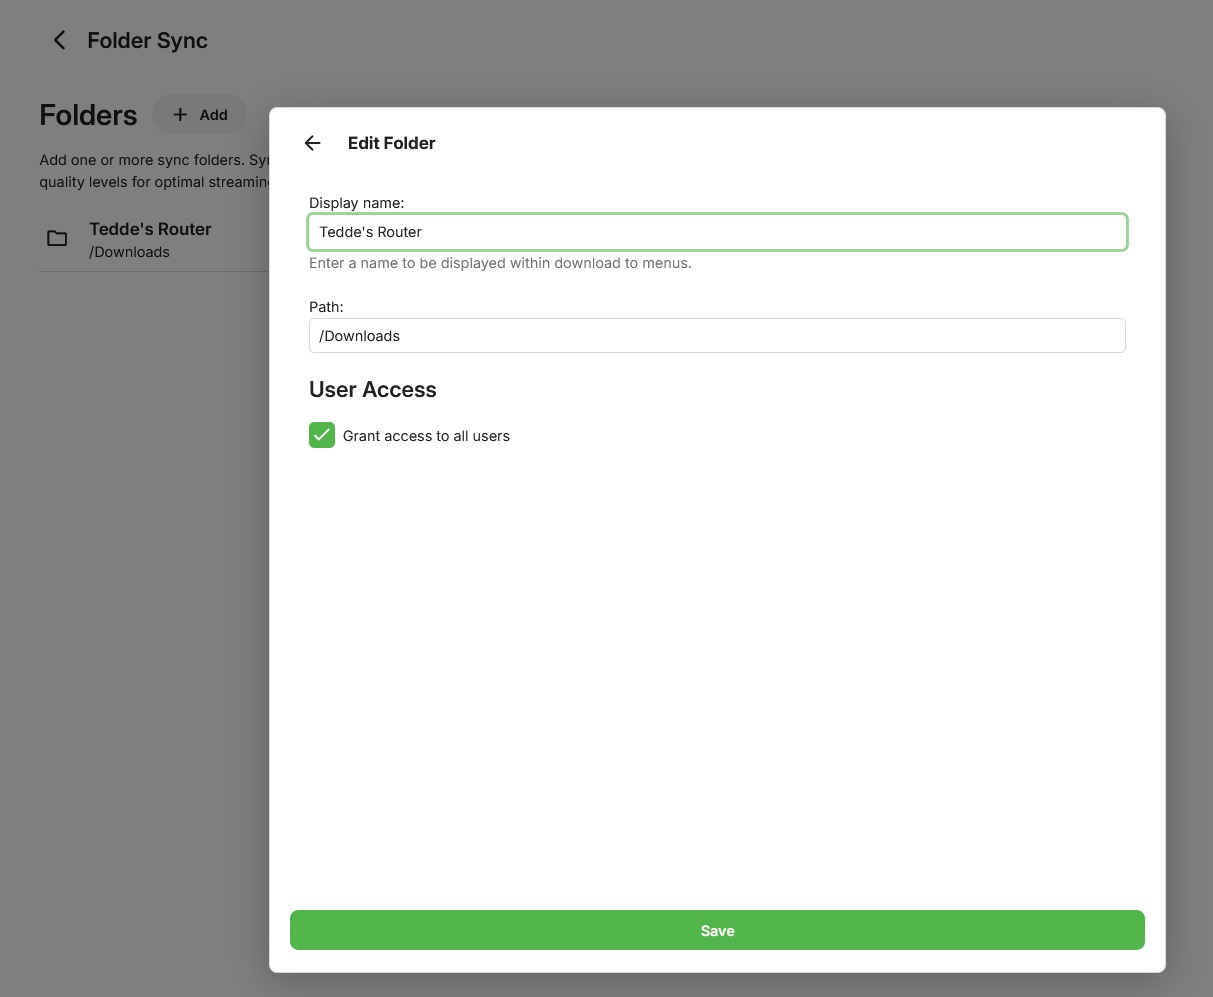Click the display name helper text
The width and height of the screenshot is (1213, 997).
pos(500,263)
